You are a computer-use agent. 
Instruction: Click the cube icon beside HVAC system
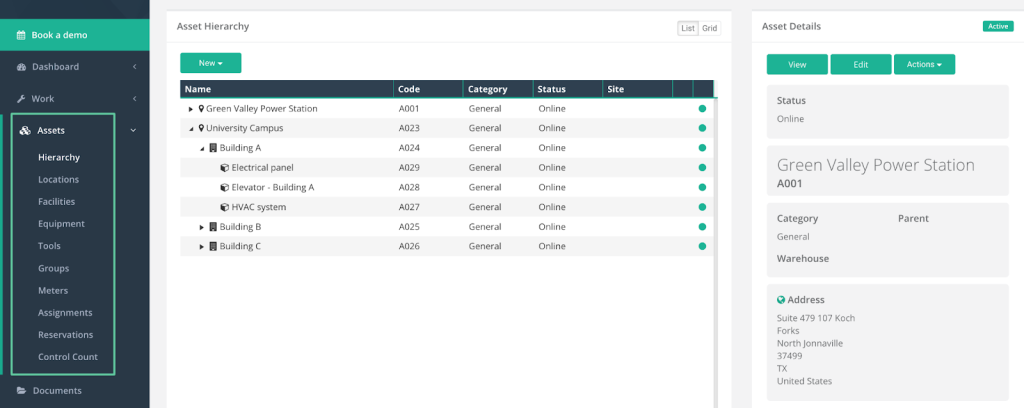click(225, 207)
